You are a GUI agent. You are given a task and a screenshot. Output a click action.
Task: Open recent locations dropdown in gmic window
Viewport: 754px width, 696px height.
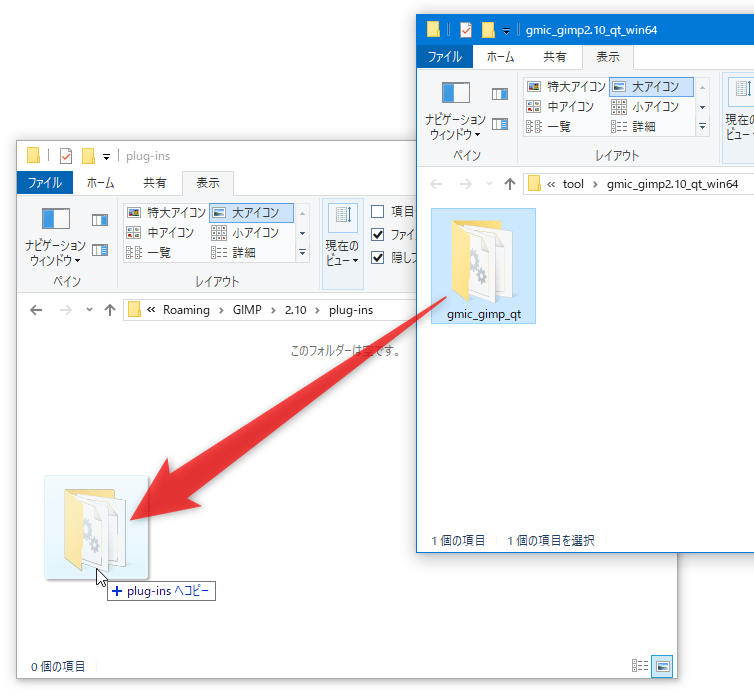coord(490,184)
